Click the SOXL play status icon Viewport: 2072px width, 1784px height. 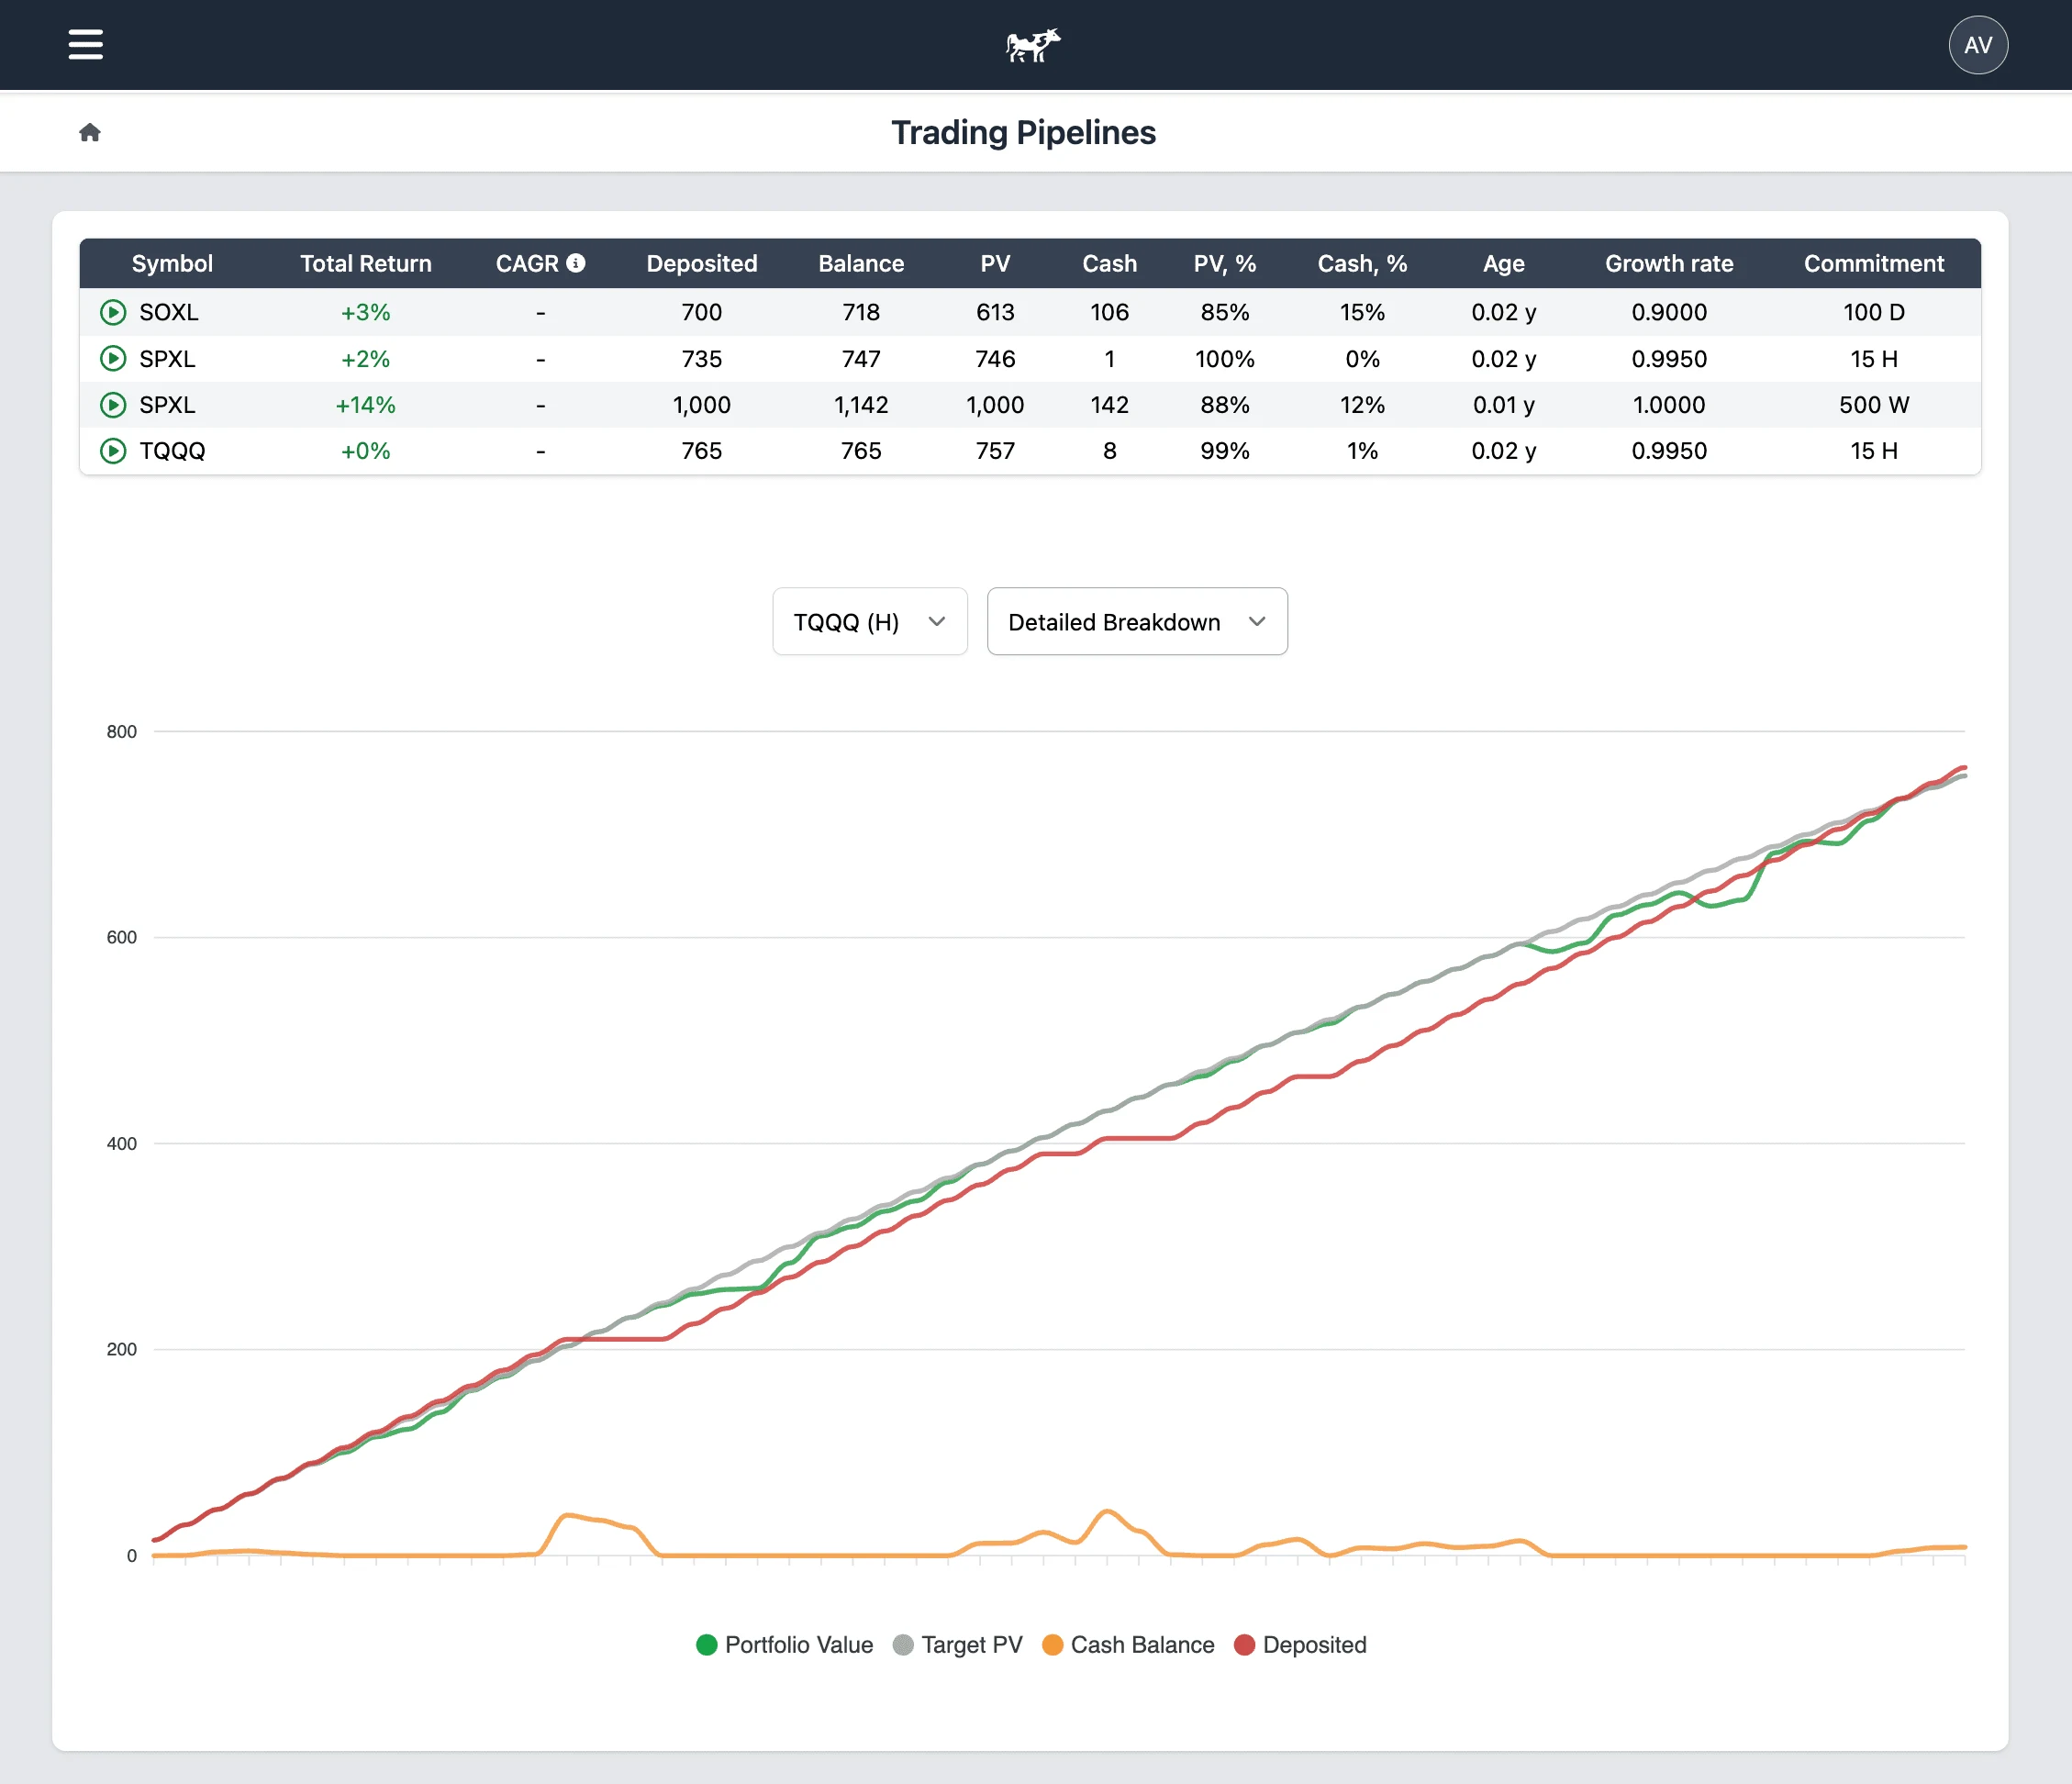pyautogui.click(x=113, y=312)
